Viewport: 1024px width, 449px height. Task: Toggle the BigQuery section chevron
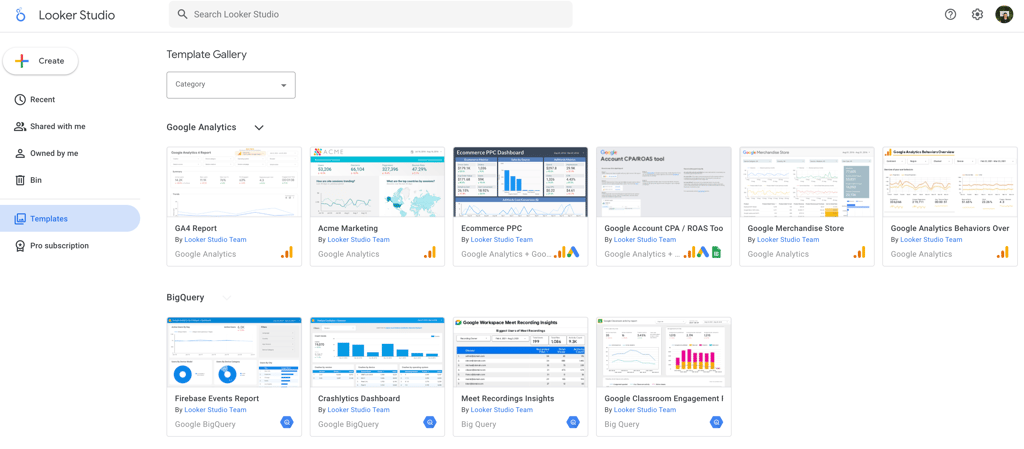click(227, 298)
